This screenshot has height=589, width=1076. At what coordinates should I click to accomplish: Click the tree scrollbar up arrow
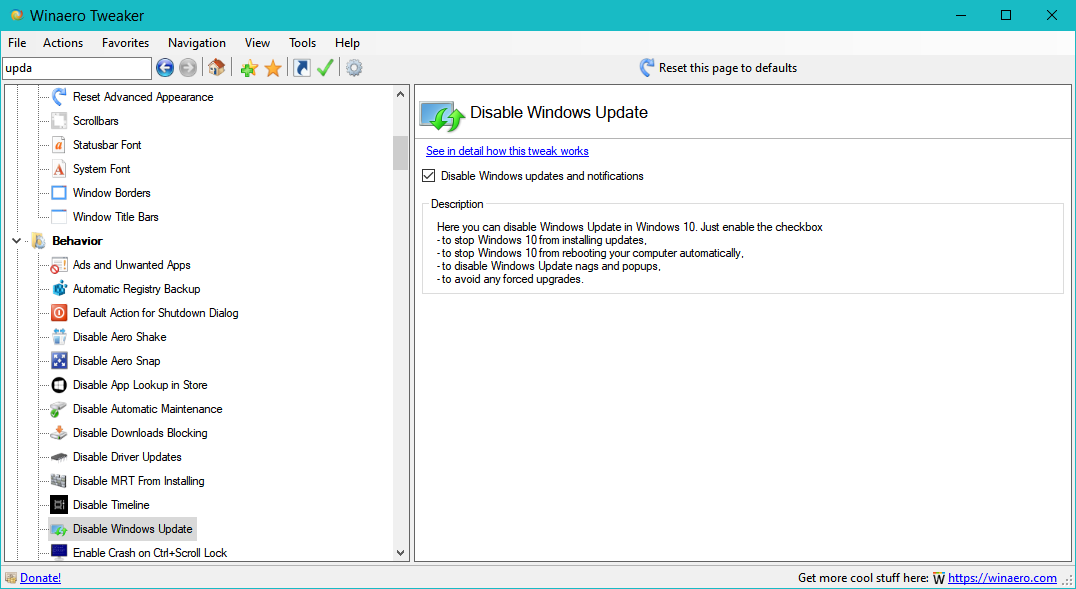pyautogui.click(x=401, y=94)
